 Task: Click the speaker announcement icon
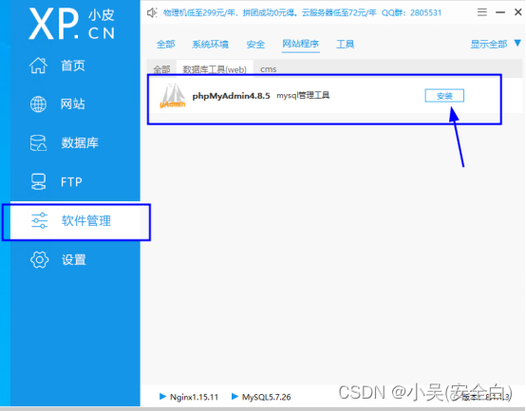click(x=152, y=13)
